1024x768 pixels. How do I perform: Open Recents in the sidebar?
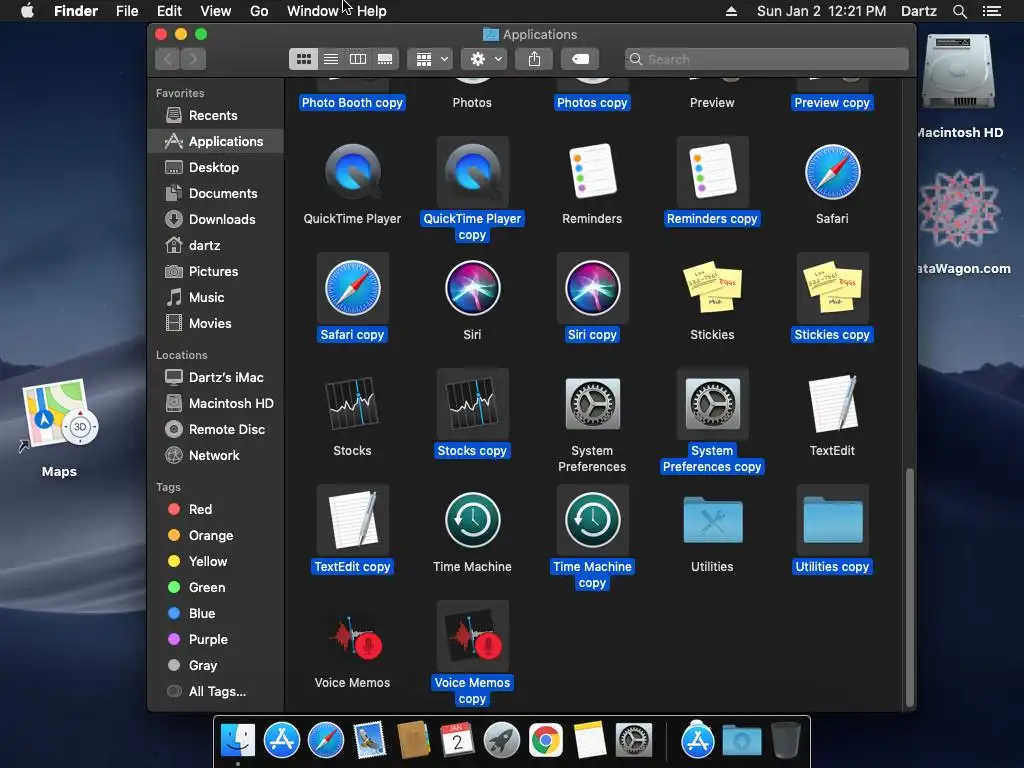(216, 116)
